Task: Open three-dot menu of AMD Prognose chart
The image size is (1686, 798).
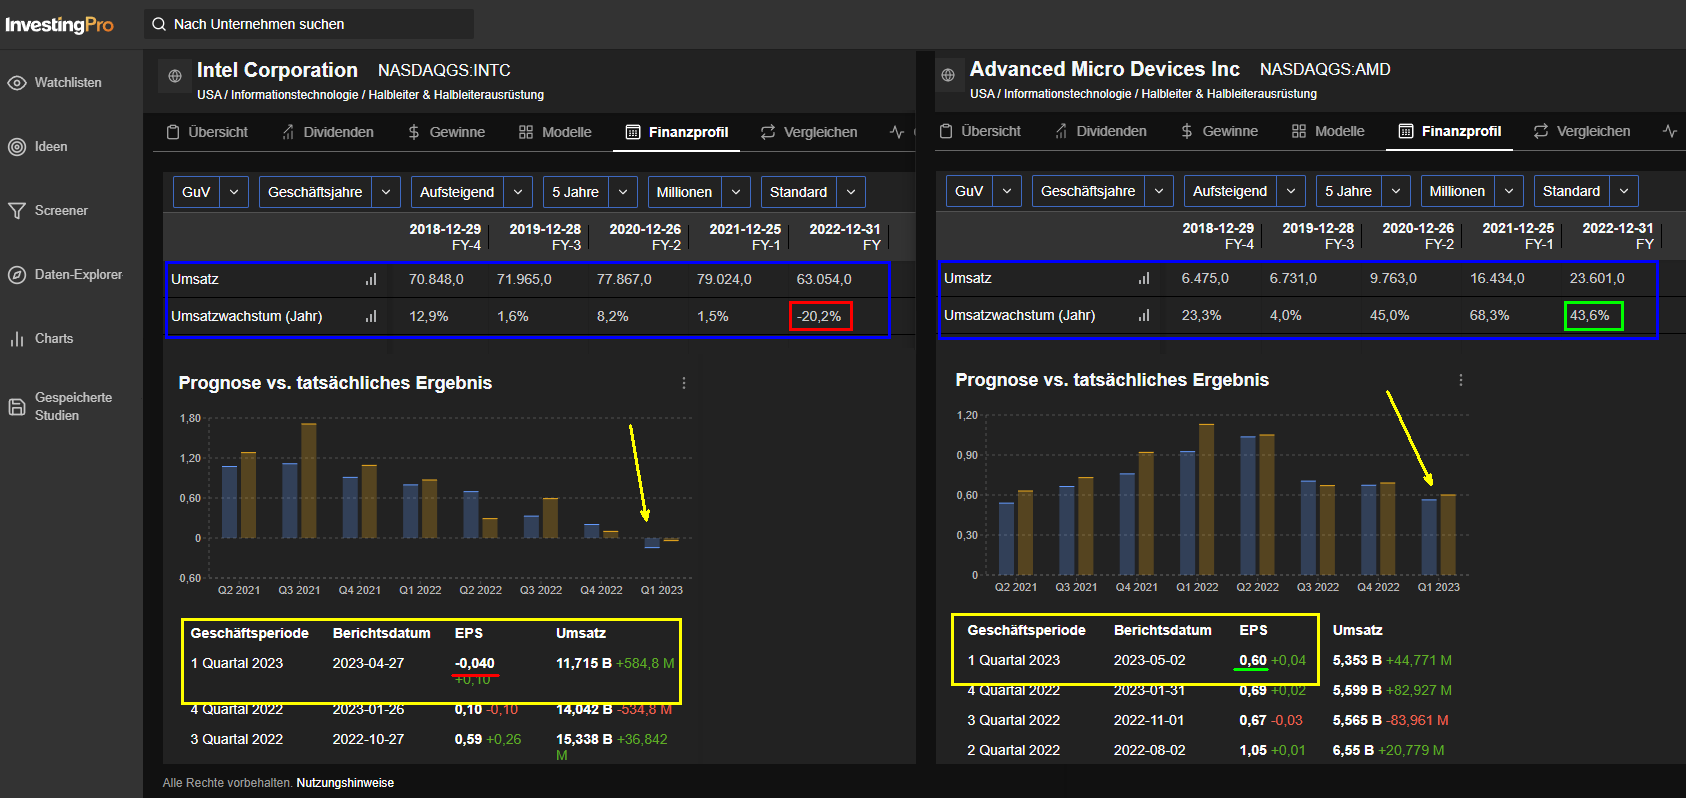Action: click(1461, 380)
